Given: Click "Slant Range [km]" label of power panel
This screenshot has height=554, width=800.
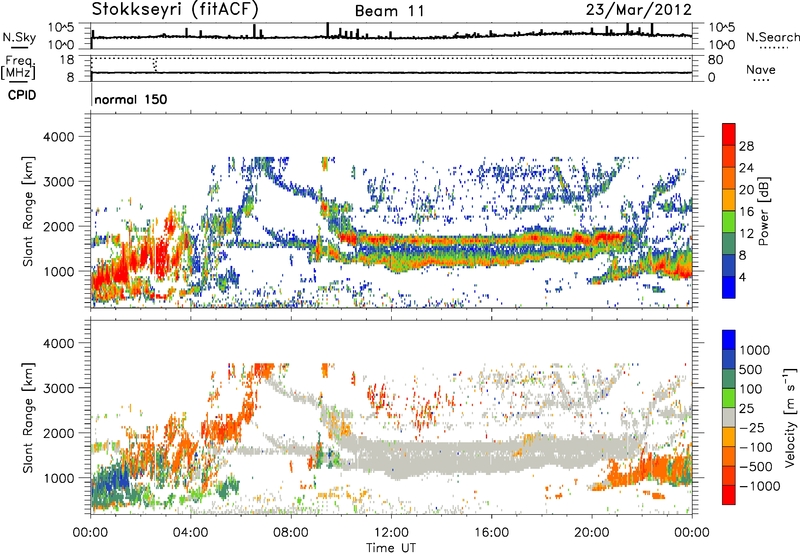Looking at the screenshot, I should (x=28, y=211).
